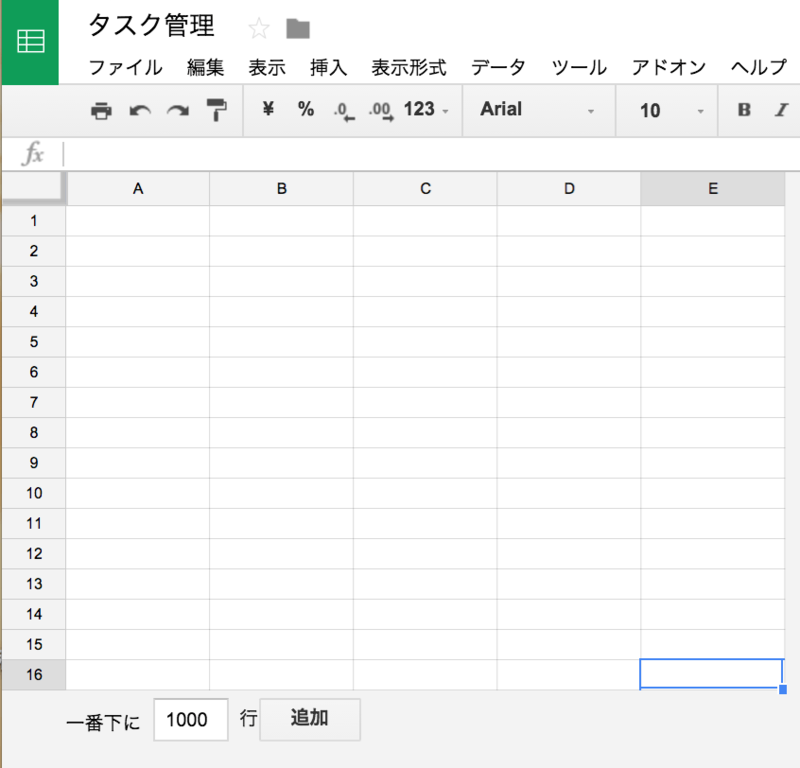
Task: Click the paint format tool
Action: (x=215, y=111)
